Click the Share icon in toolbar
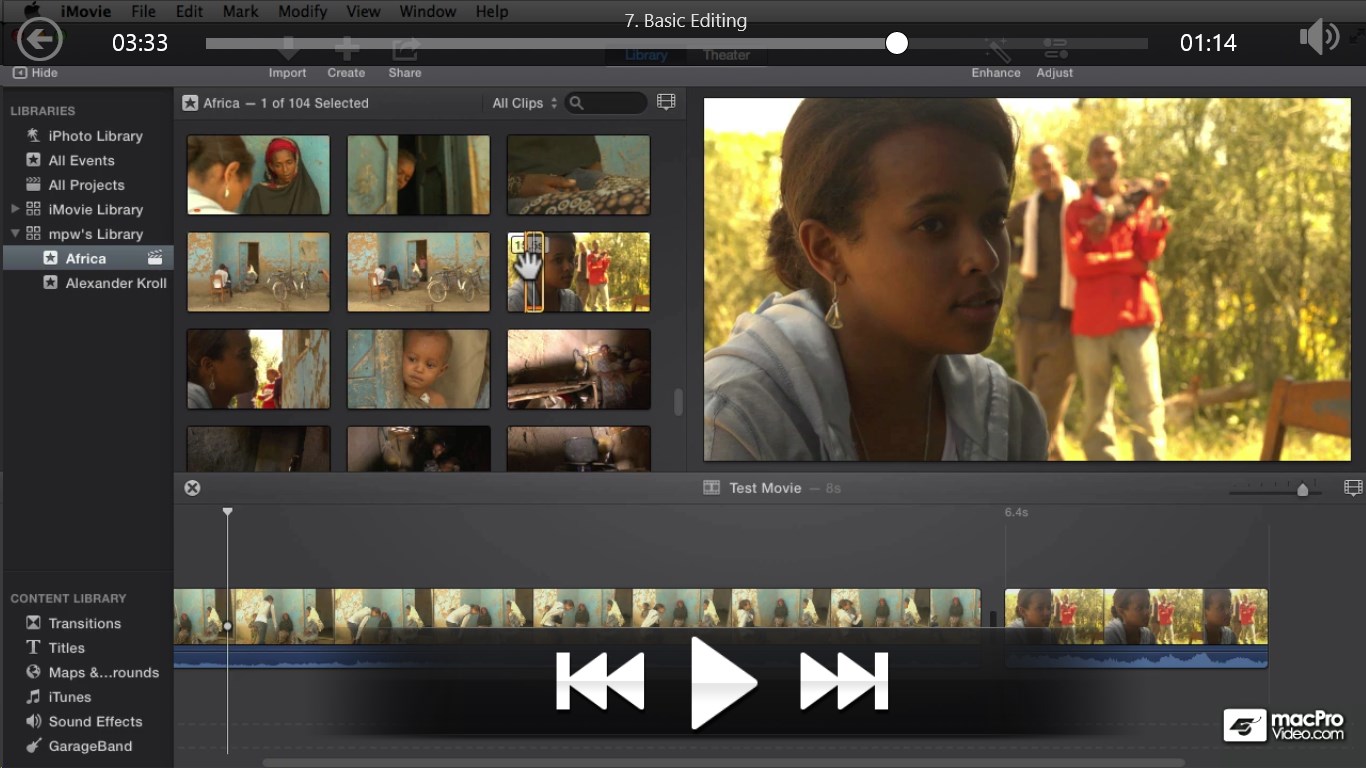Screen dimensions: 1366x768 (x=405, y=50)
